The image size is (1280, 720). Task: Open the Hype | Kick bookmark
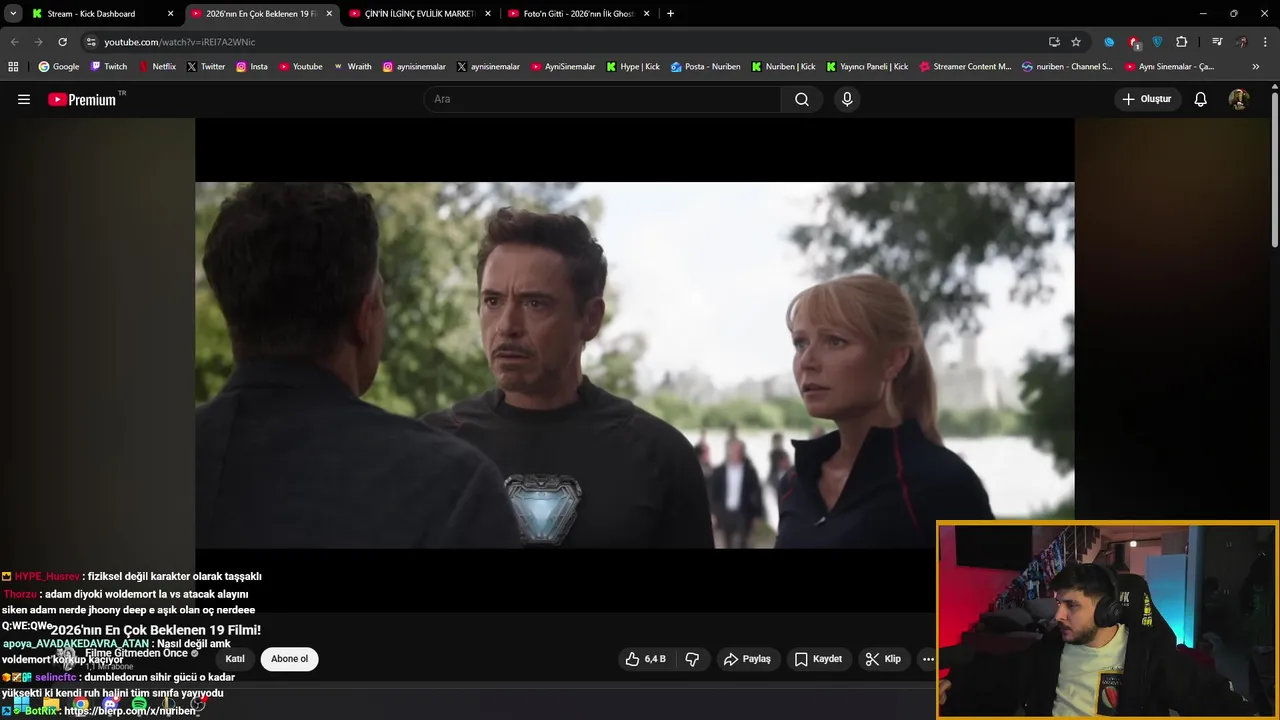pos(633,67)
